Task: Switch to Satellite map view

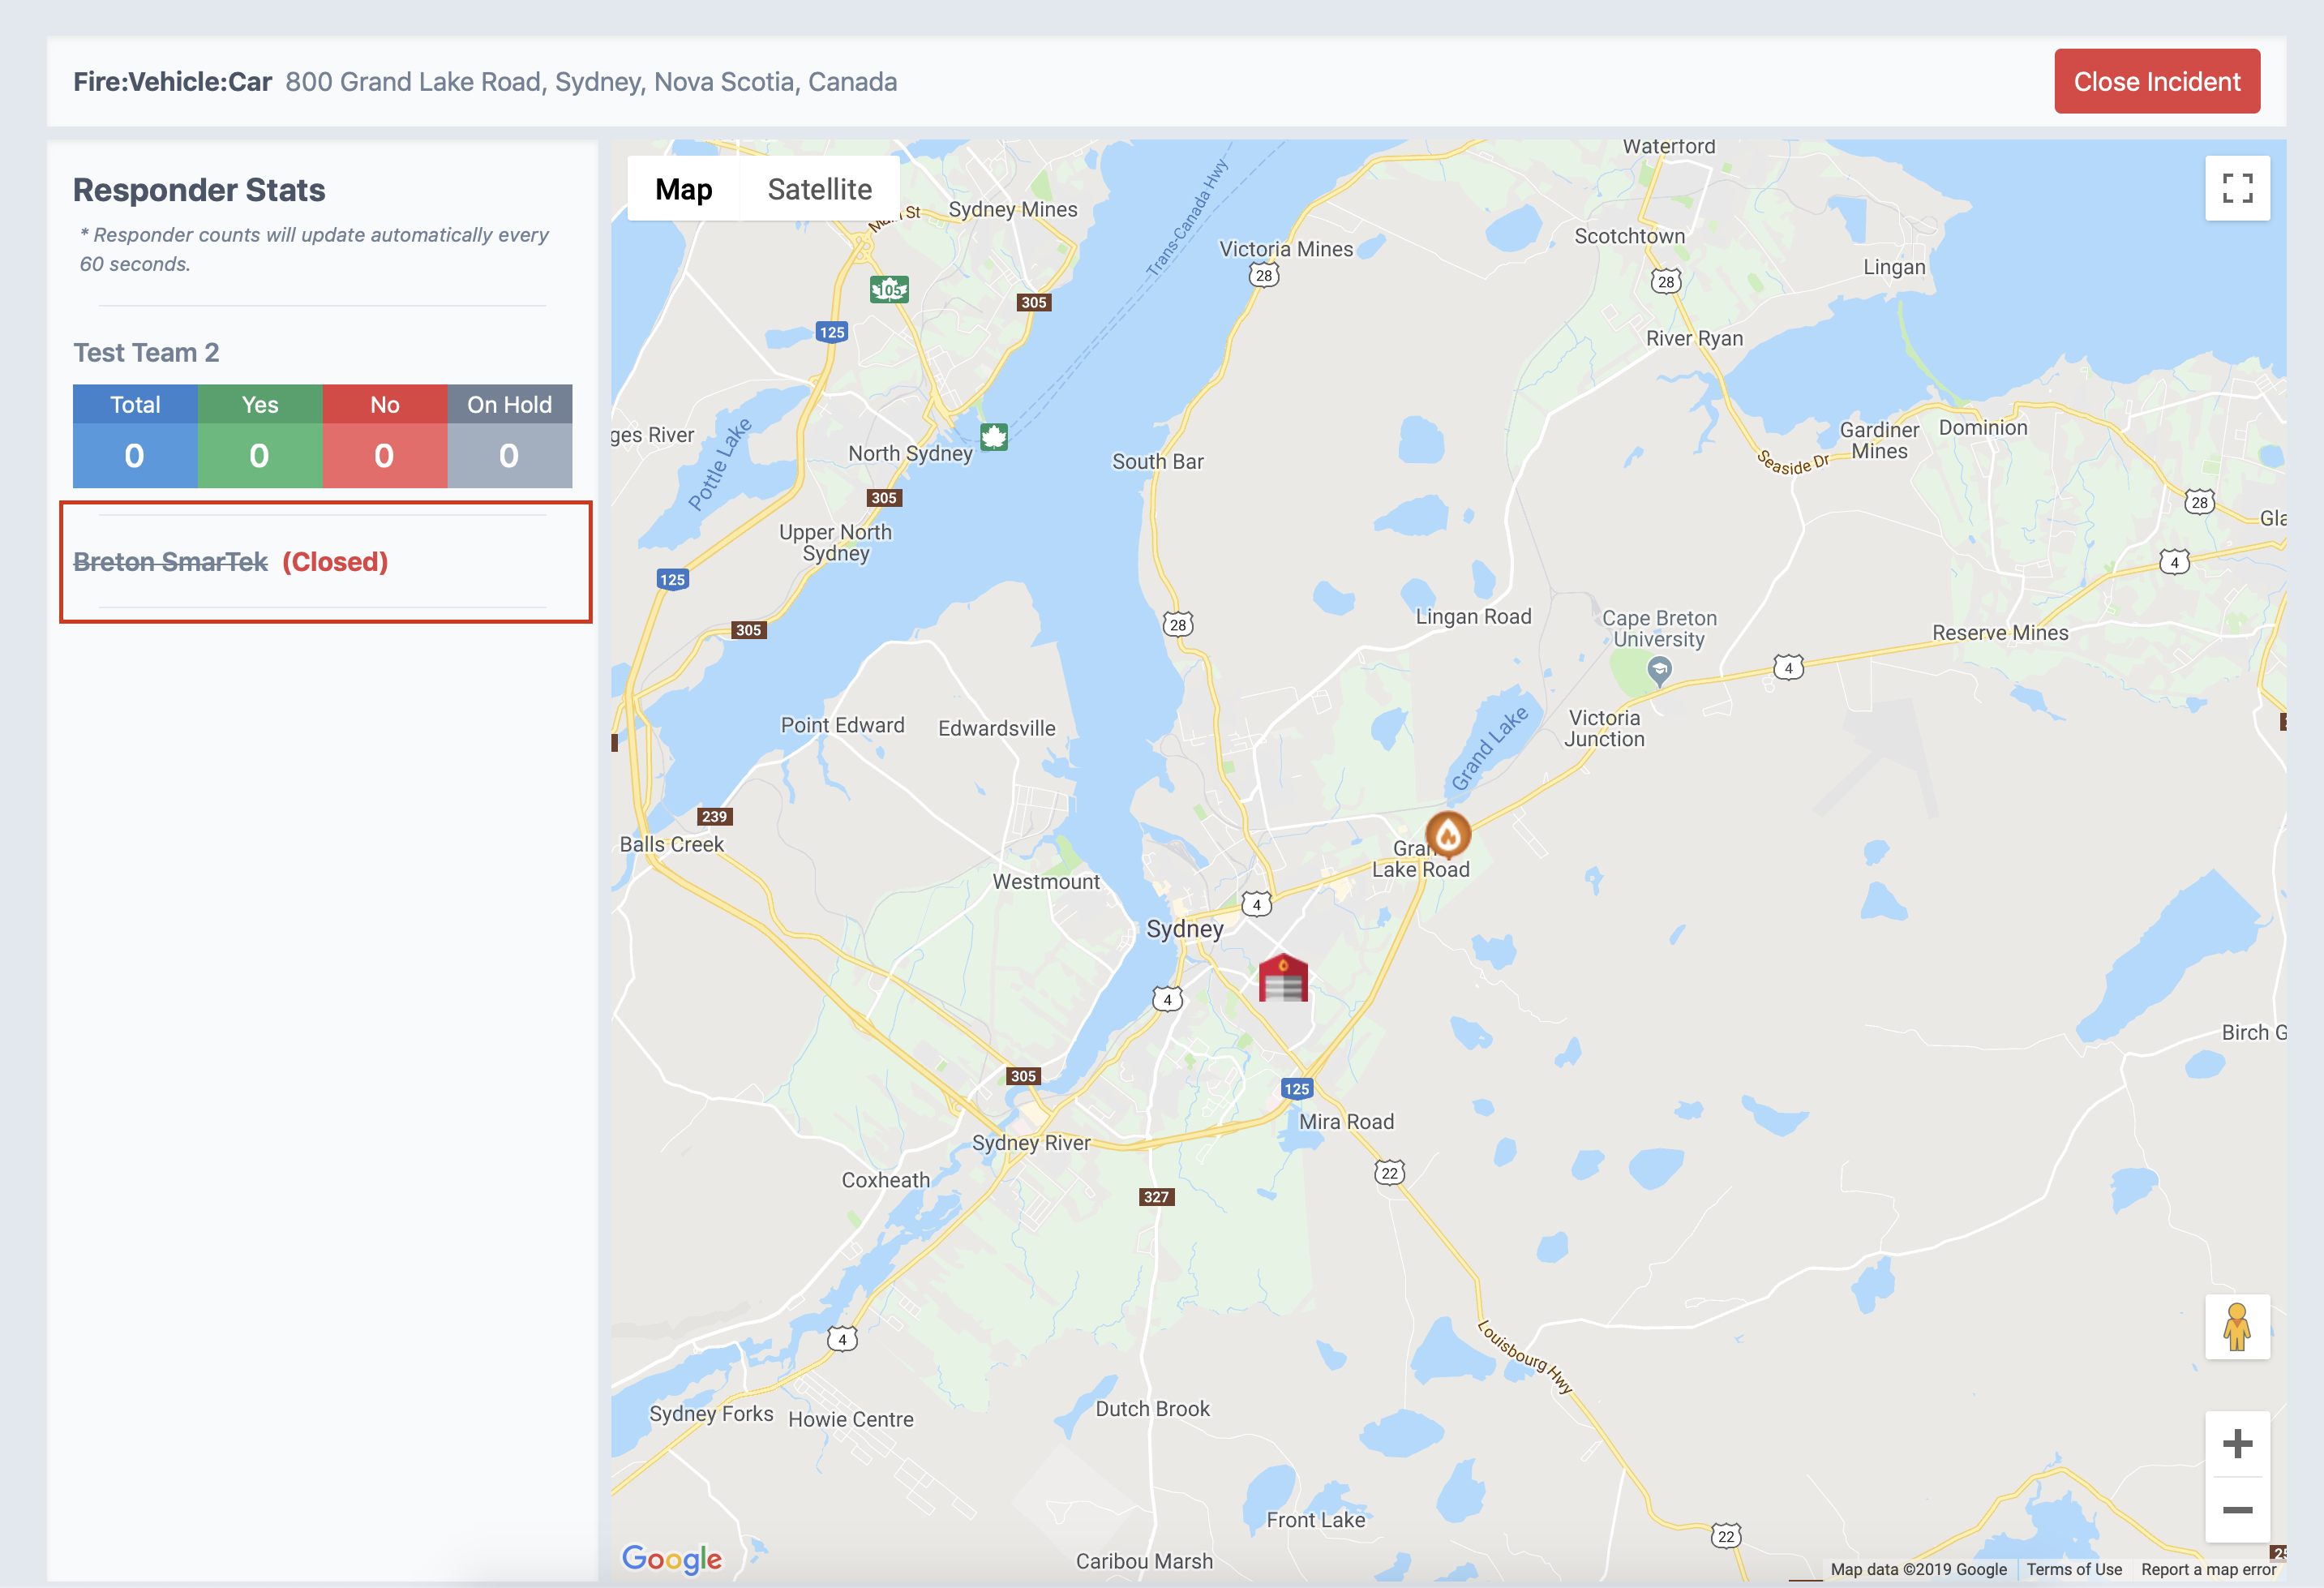Action: pyautogui.click(x=817, y=187)
